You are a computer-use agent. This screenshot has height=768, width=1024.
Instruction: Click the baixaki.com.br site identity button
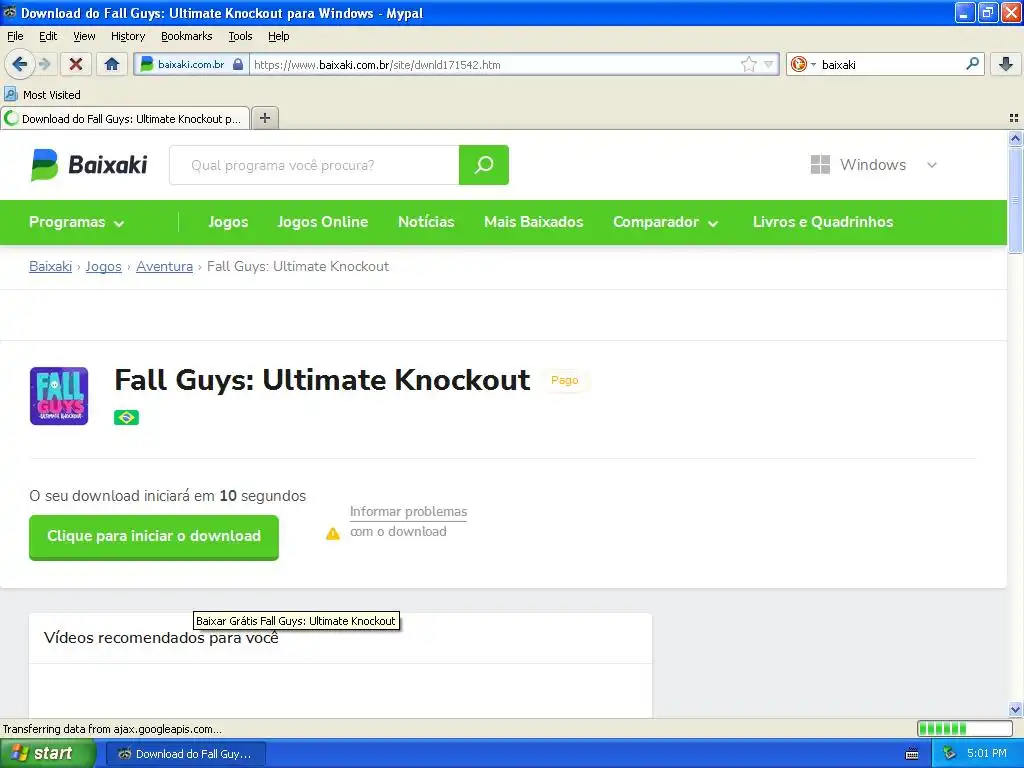click(191, 64)
